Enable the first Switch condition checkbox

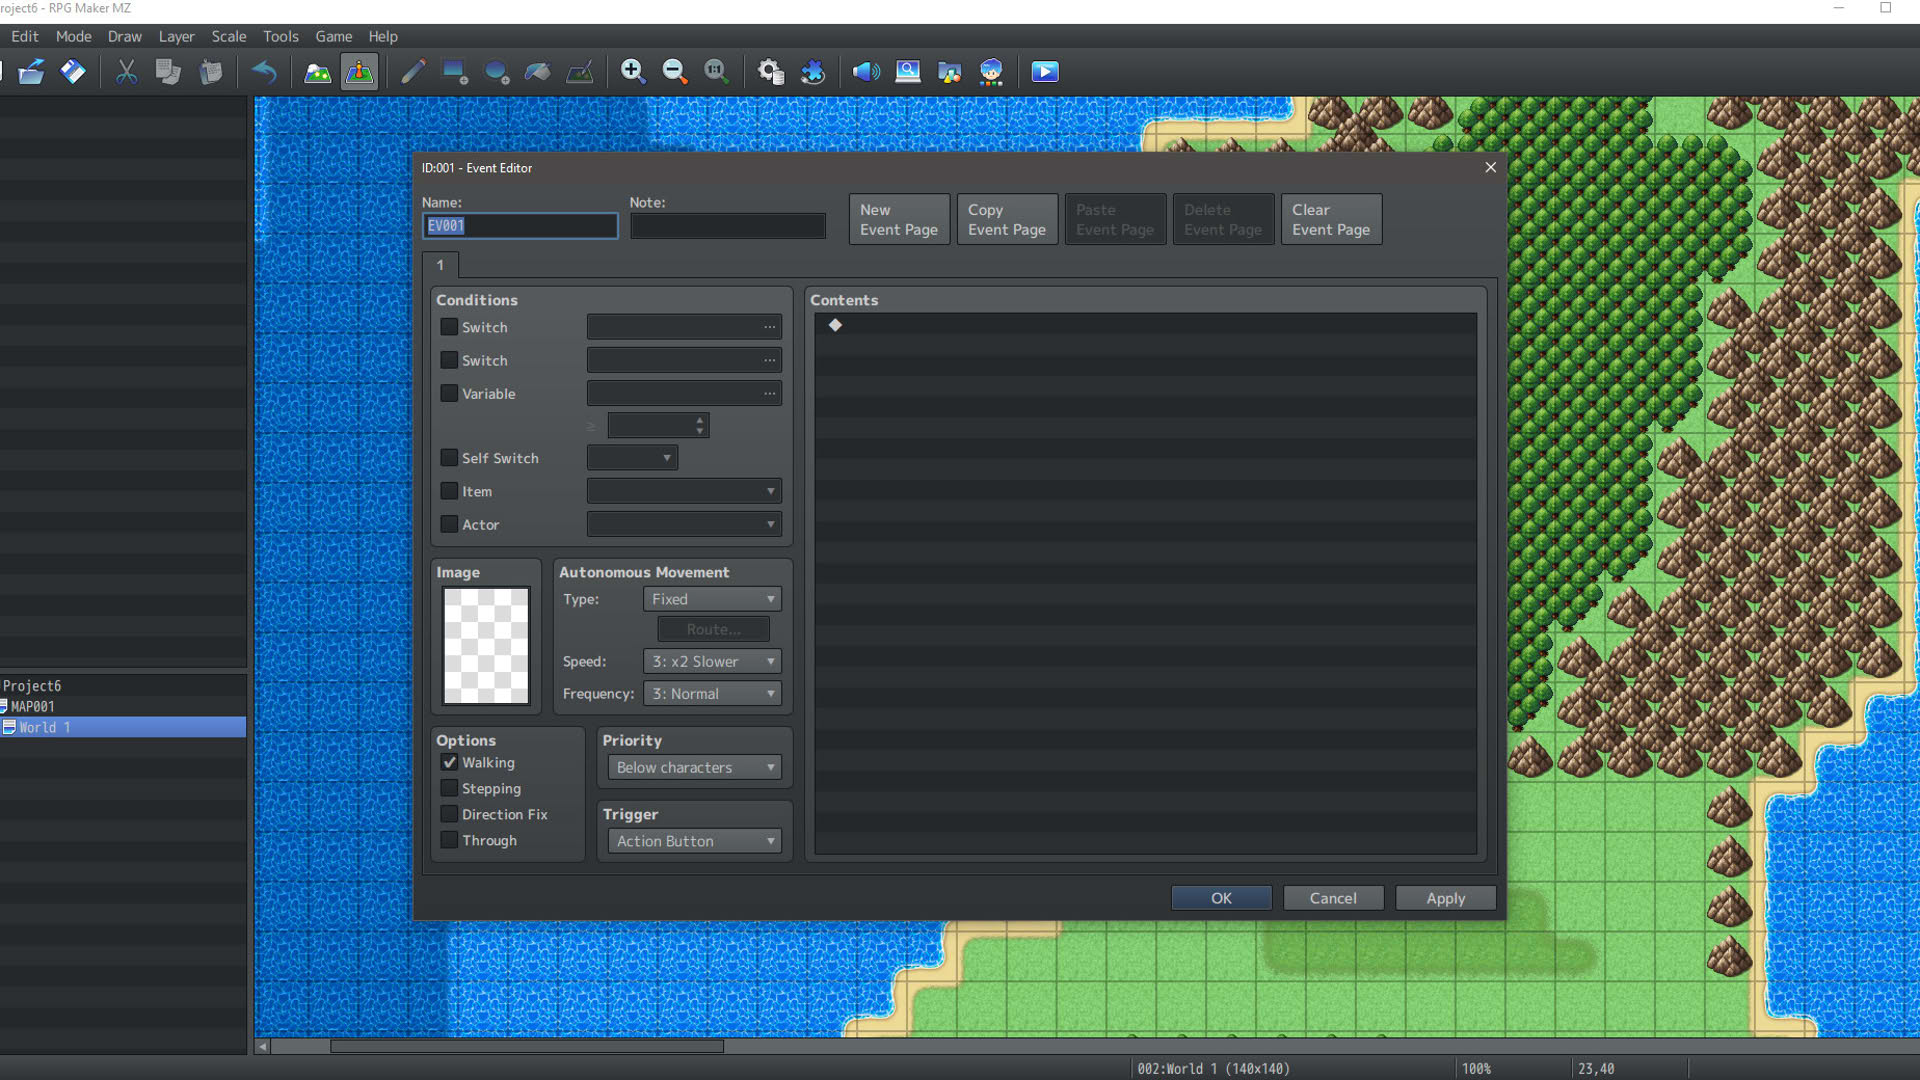coord(449,327)
